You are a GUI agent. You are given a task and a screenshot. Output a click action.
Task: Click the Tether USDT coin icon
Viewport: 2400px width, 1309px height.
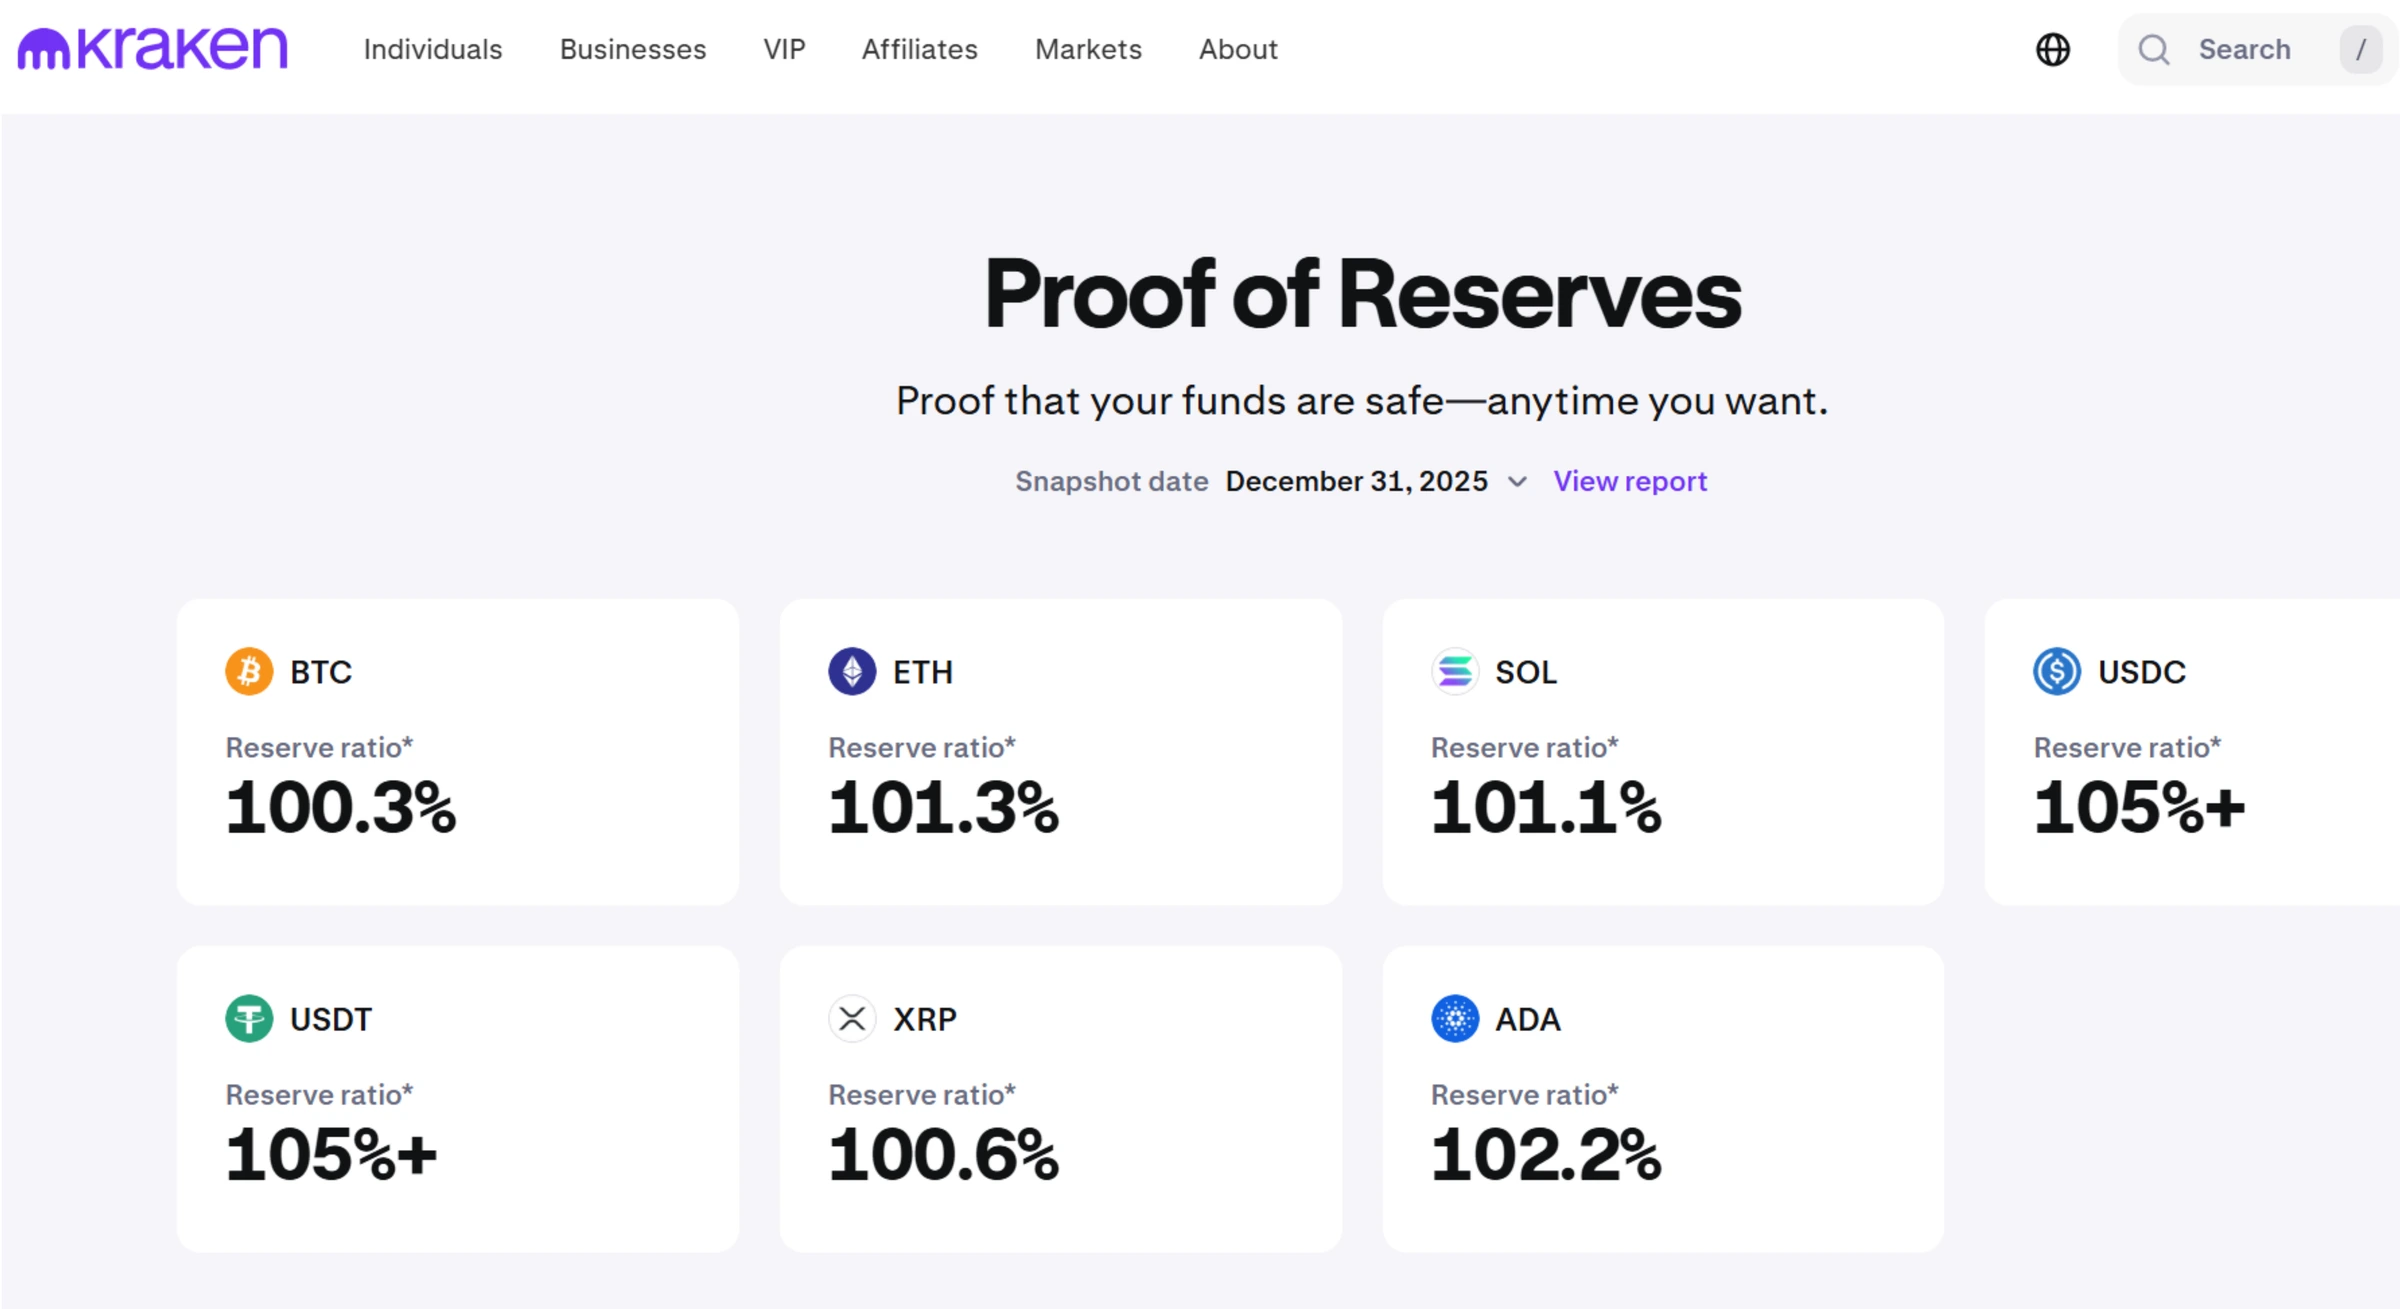(x=249, y=1018)
